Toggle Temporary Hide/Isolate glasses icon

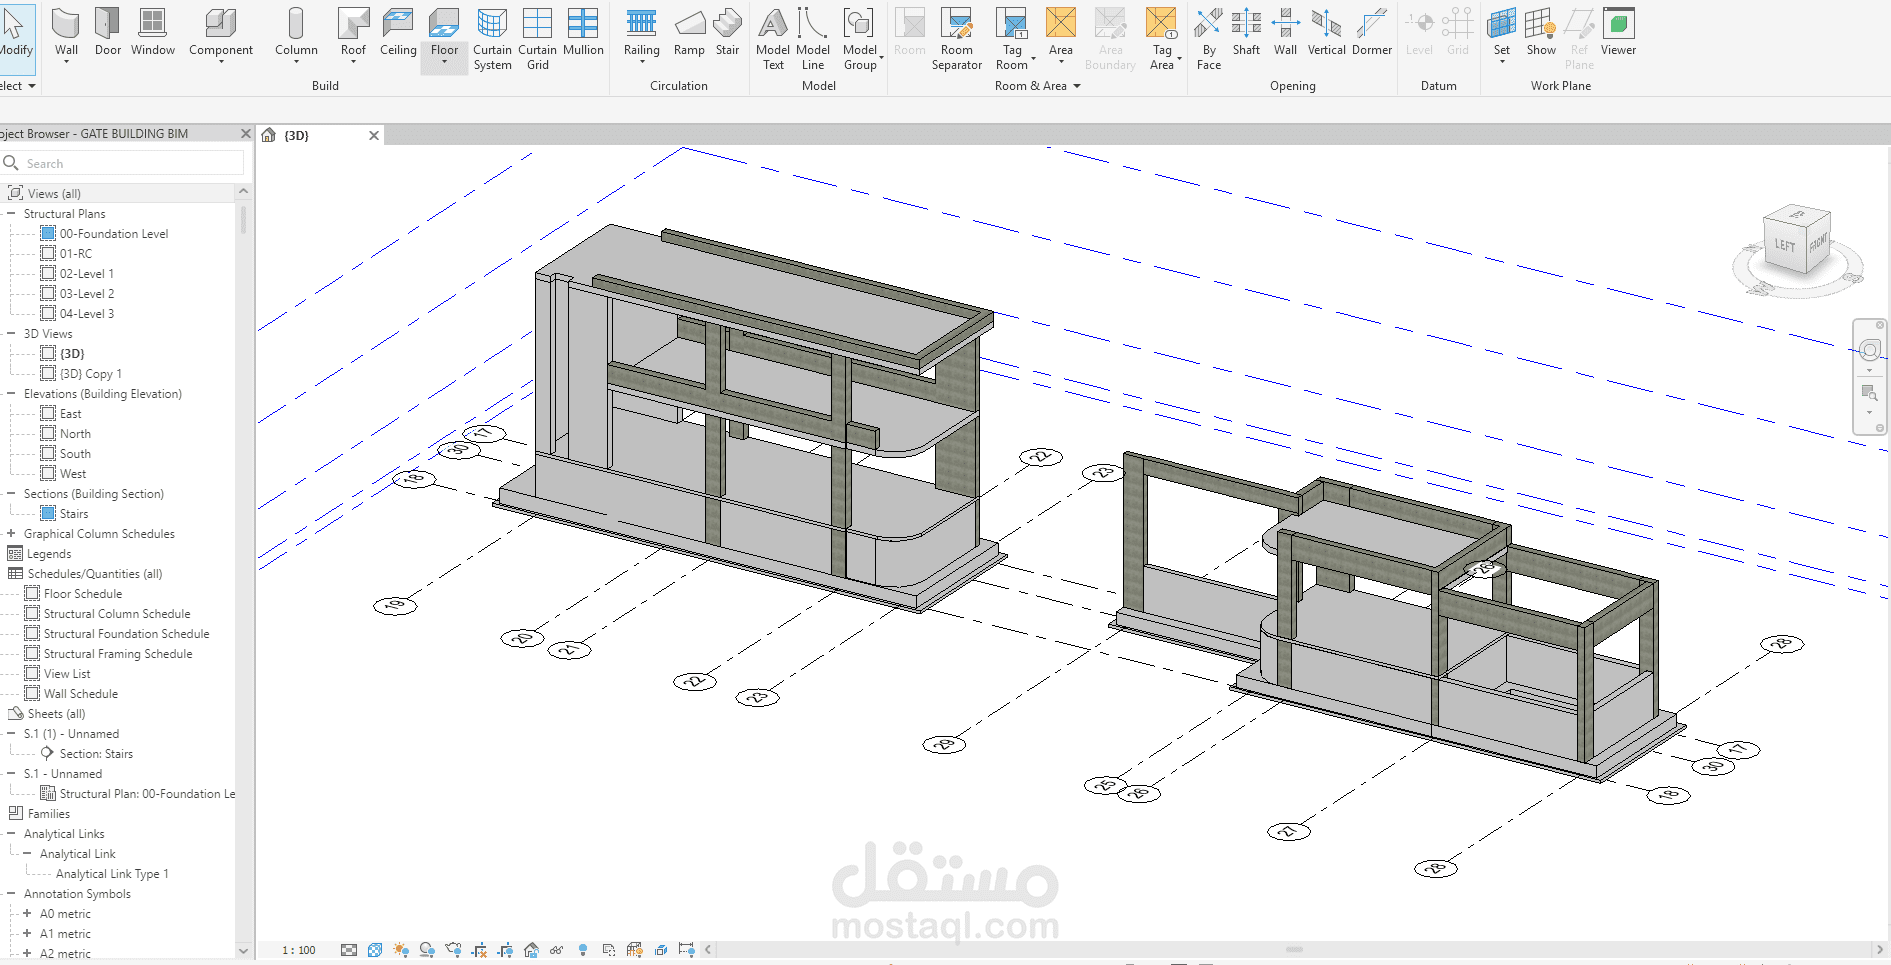pyautogui.click(x=557, y=950)
